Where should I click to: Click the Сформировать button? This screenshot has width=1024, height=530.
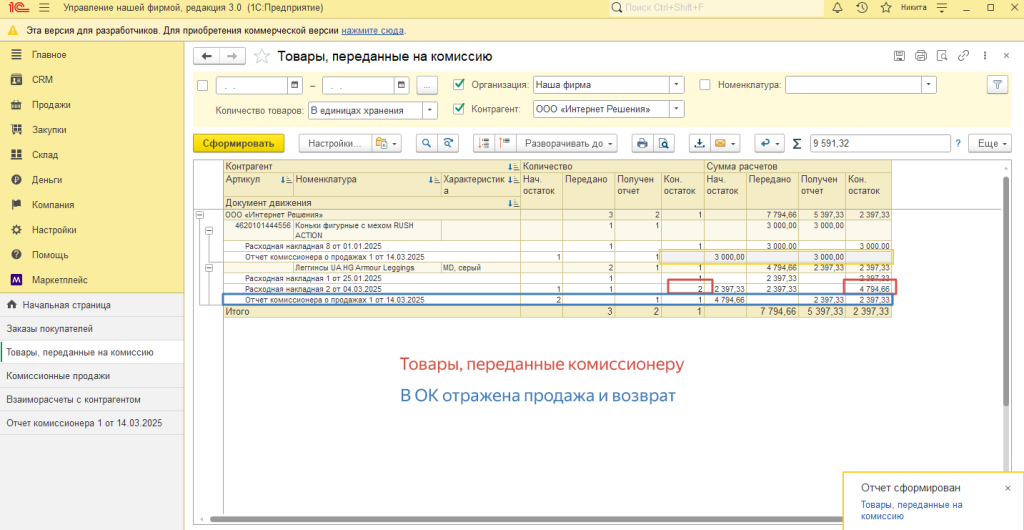(238, 144)
